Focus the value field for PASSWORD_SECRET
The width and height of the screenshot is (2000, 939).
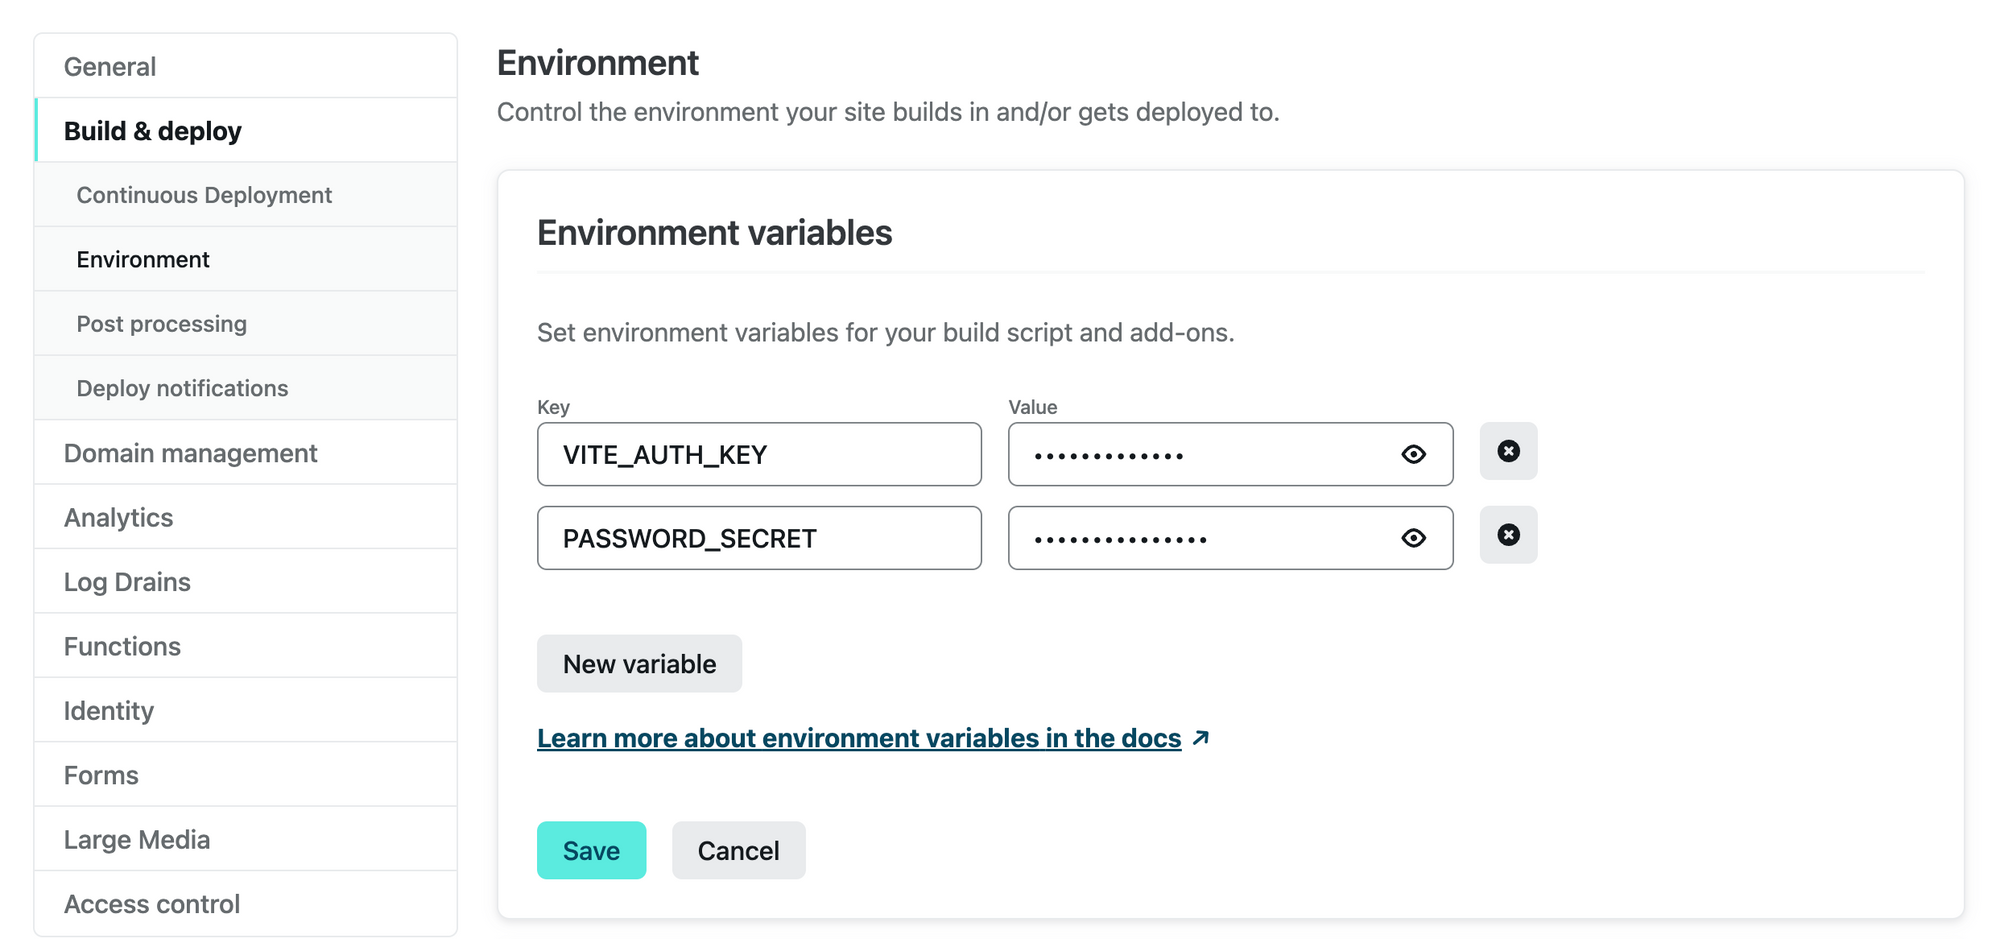click(x=1200, y=539)
